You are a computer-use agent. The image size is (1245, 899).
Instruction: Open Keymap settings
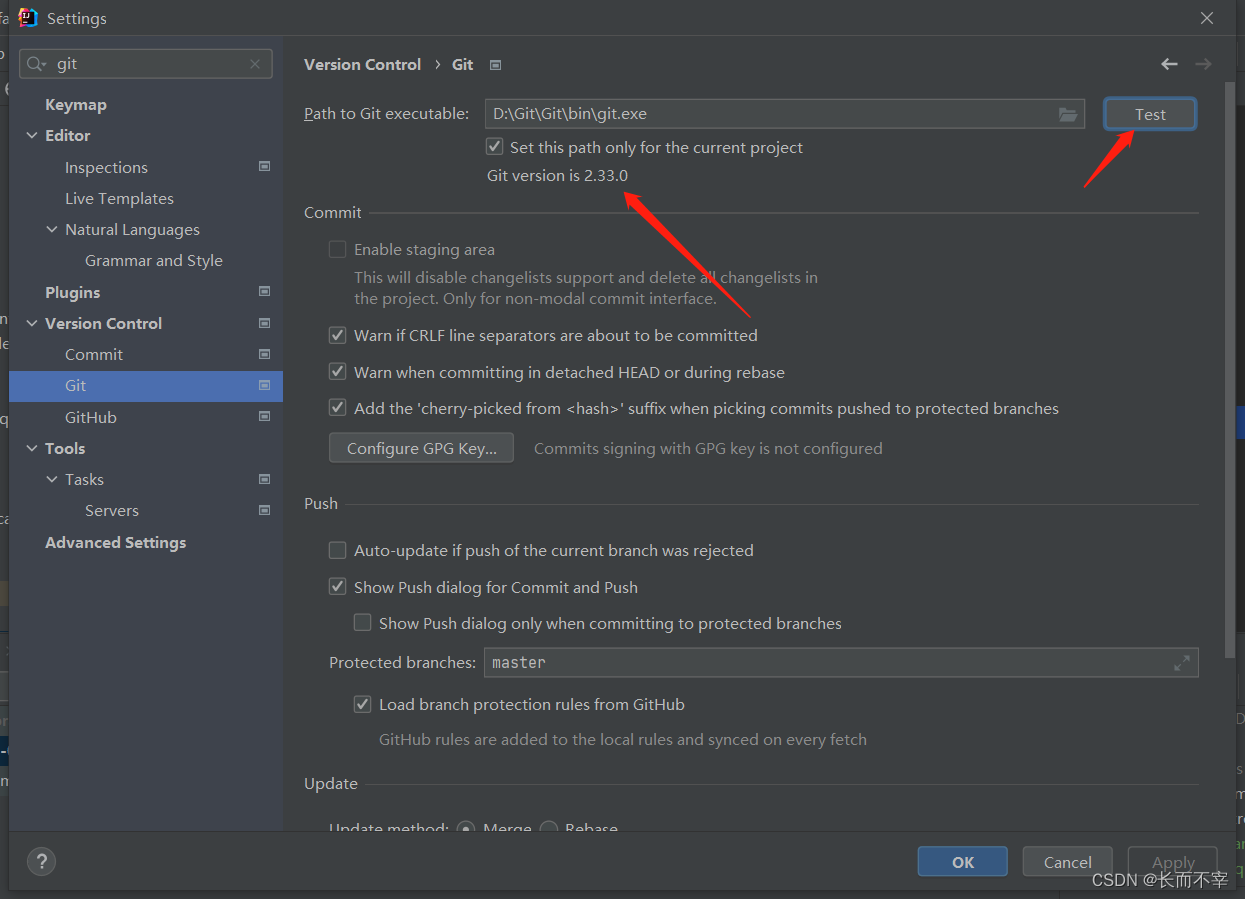pos(76,104)
